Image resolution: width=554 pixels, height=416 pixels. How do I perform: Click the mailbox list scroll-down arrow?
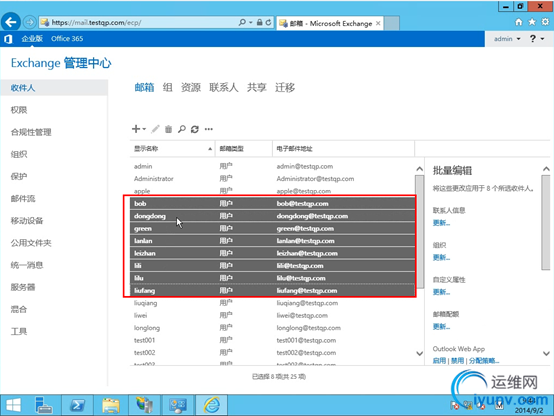(419, 353)
